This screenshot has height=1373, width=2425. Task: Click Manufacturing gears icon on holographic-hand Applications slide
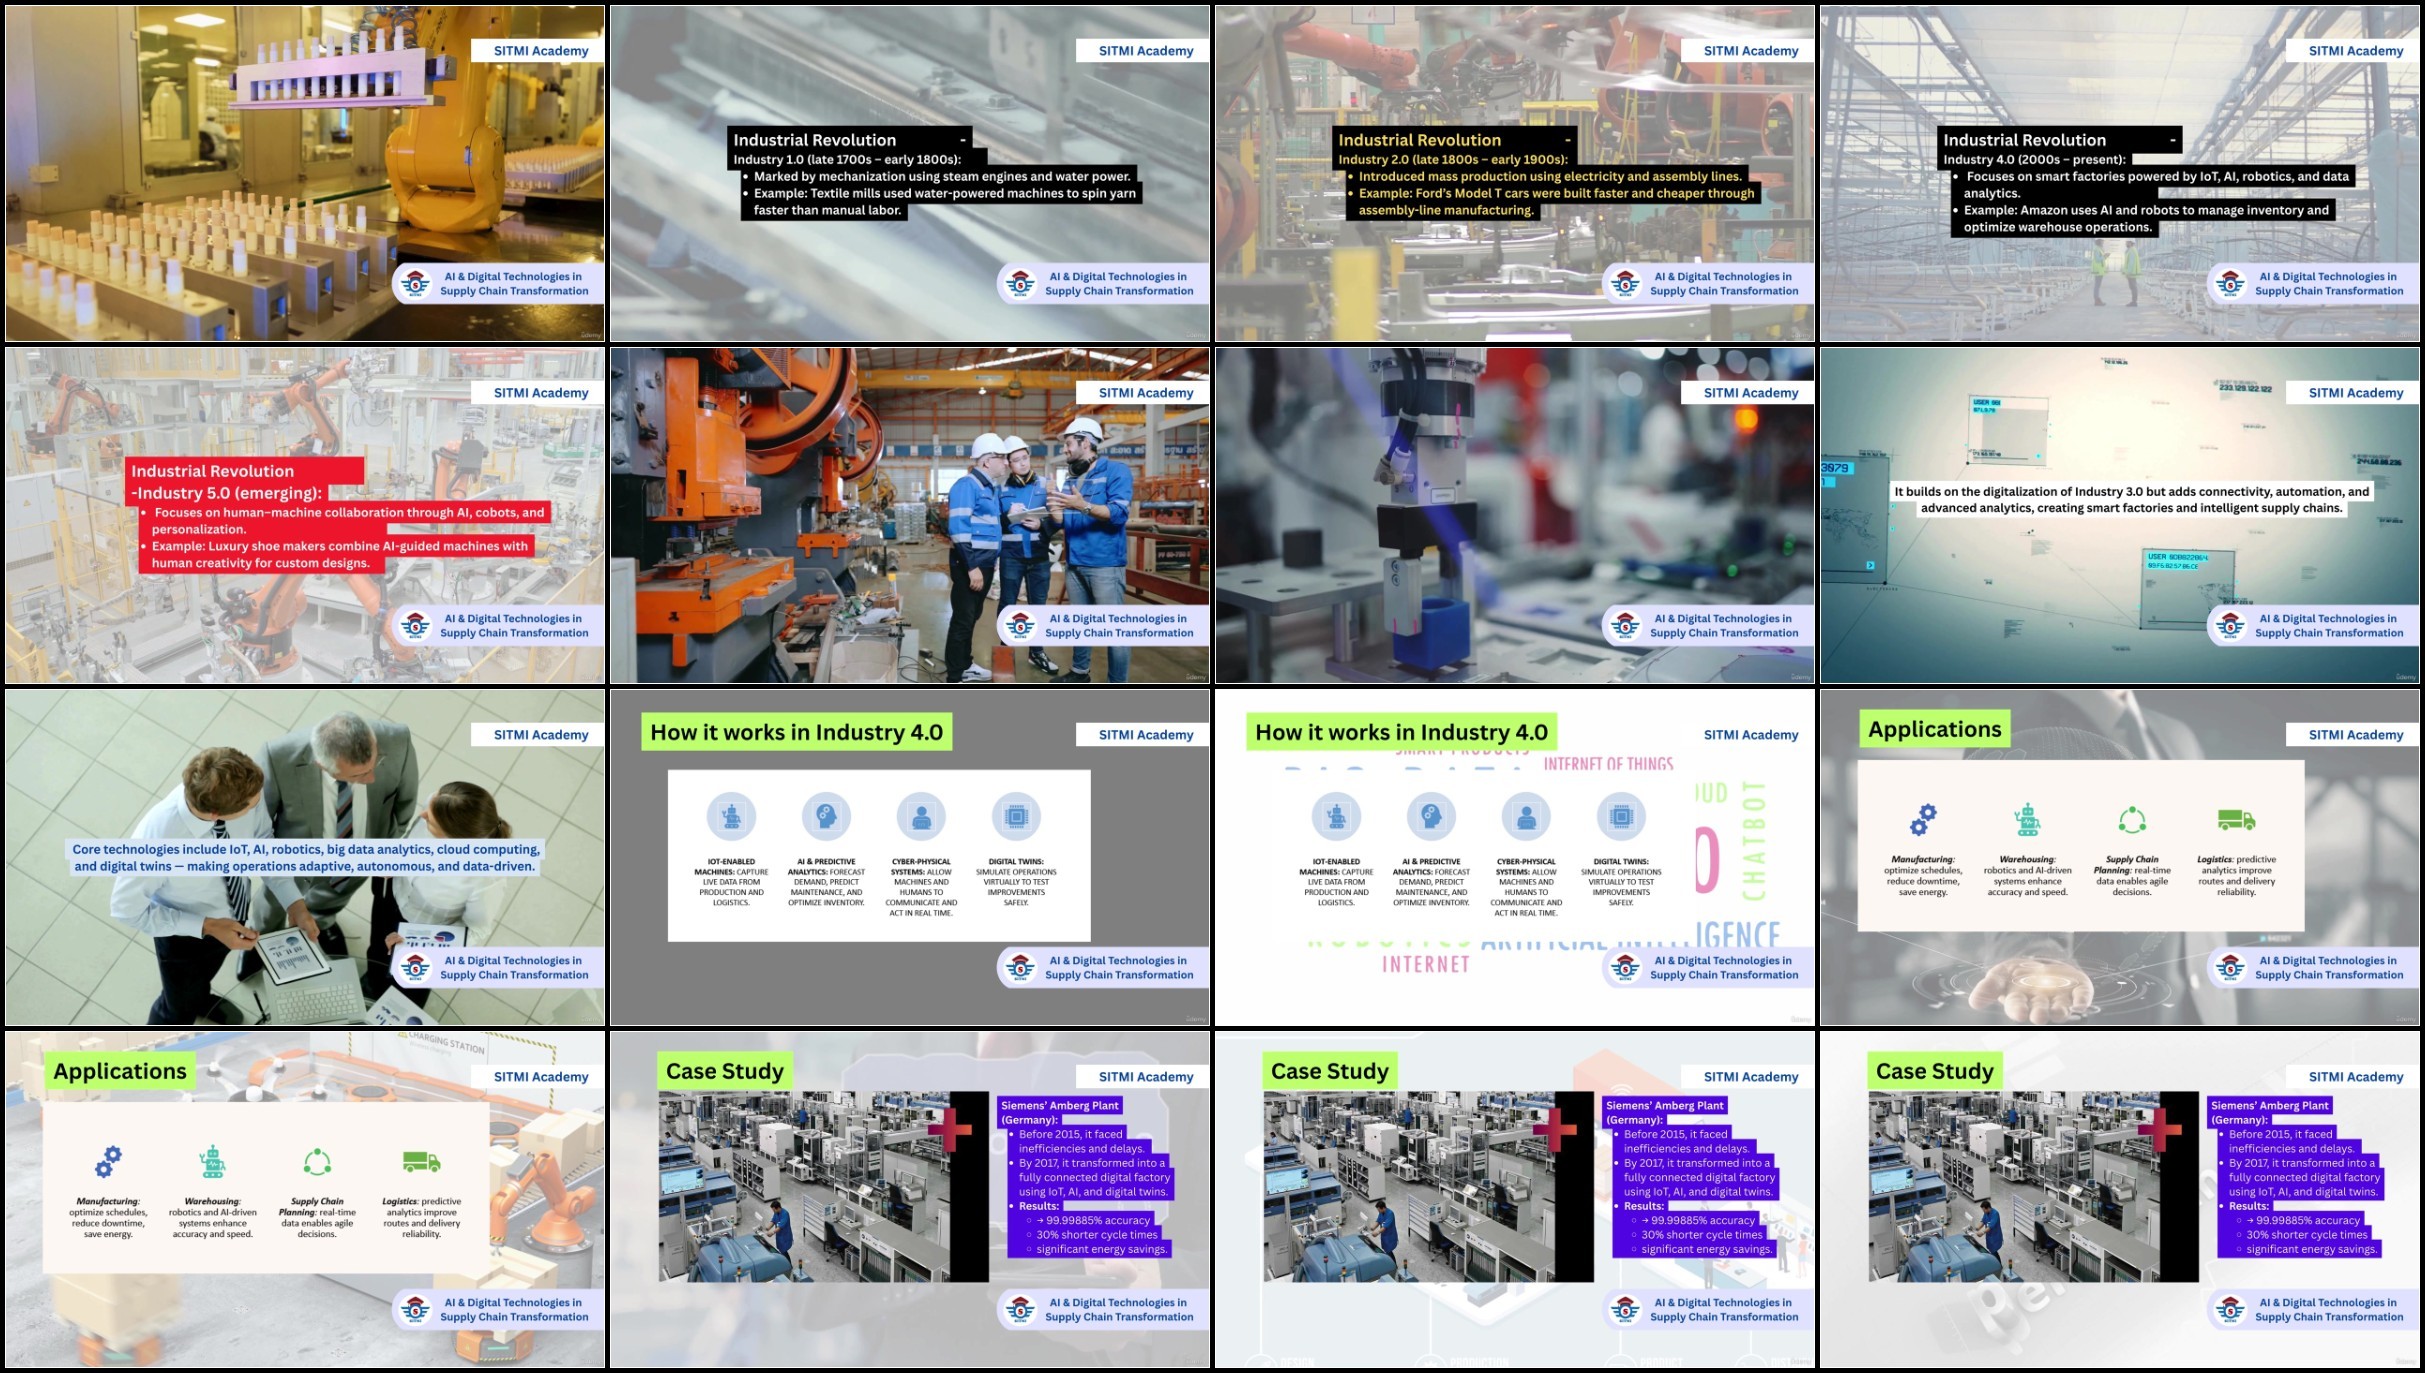point(1923,820)
